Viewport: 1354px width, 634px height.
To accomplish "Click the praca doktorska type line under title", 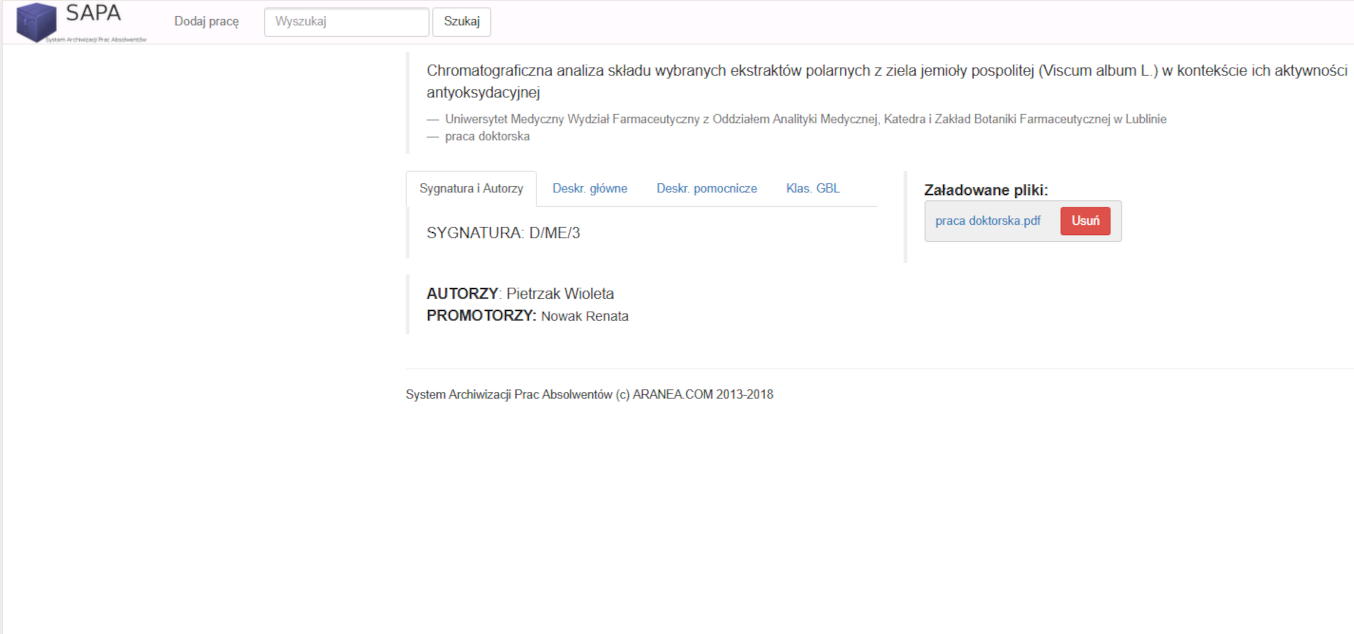I will tap(487, 136).
